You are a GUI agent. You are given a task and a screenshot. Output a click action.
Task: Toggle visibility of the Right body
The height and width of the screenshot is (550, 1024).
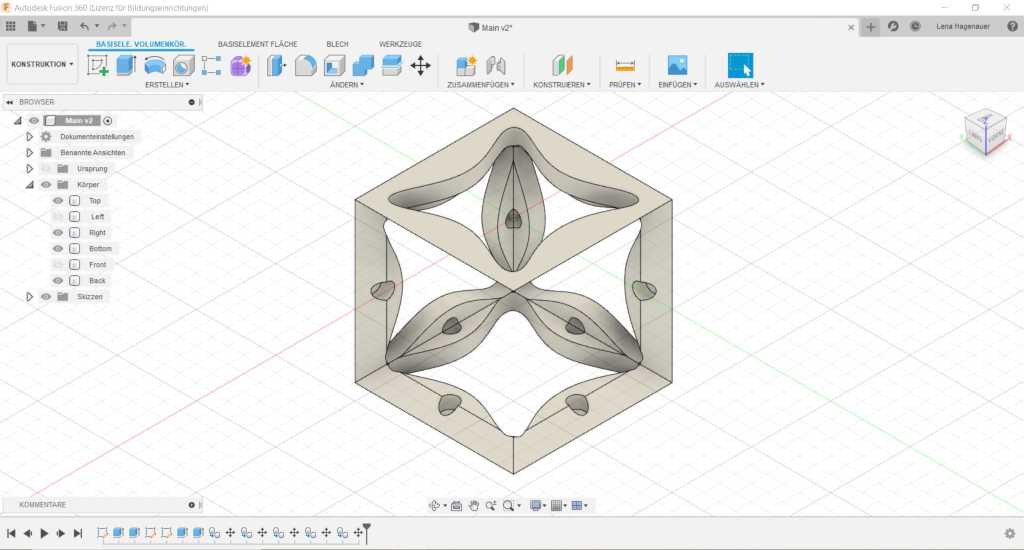tap(58, 233)
